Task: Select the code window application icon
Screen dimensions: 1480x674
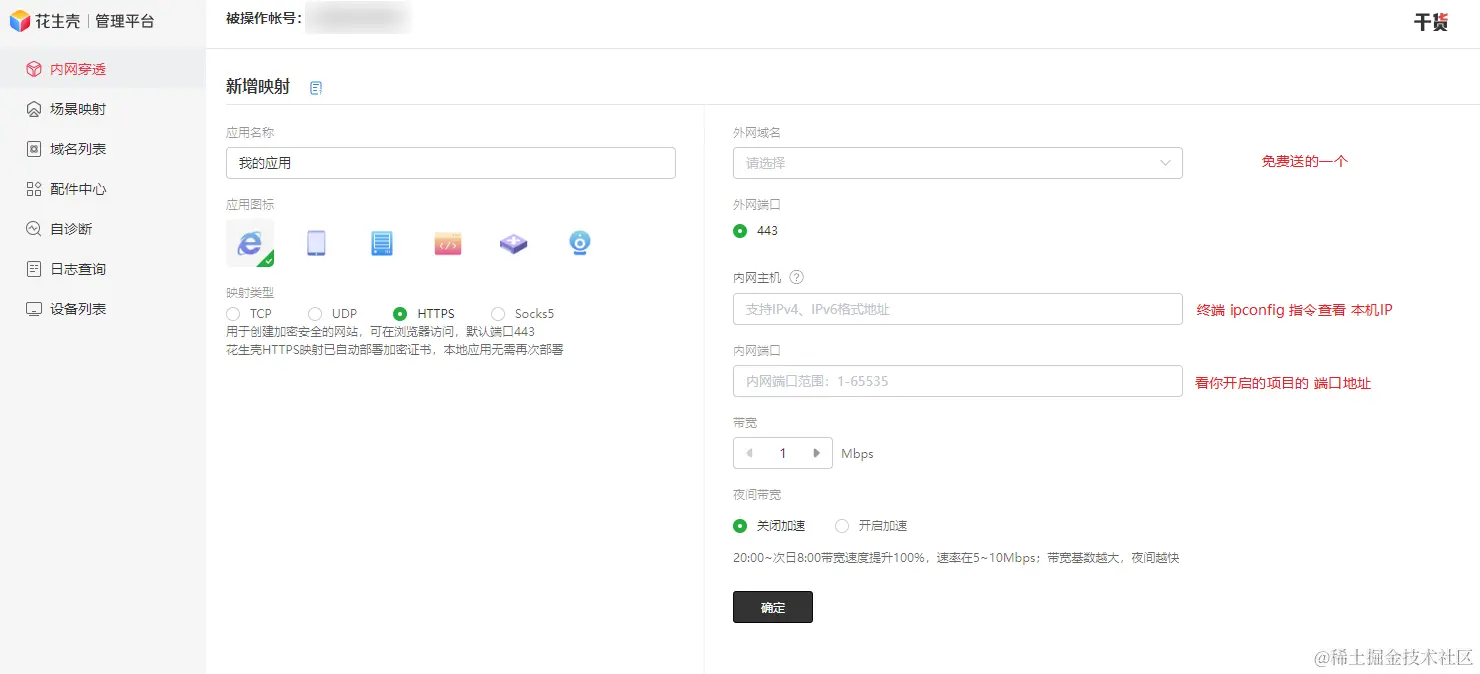Action: click(448, 243)
